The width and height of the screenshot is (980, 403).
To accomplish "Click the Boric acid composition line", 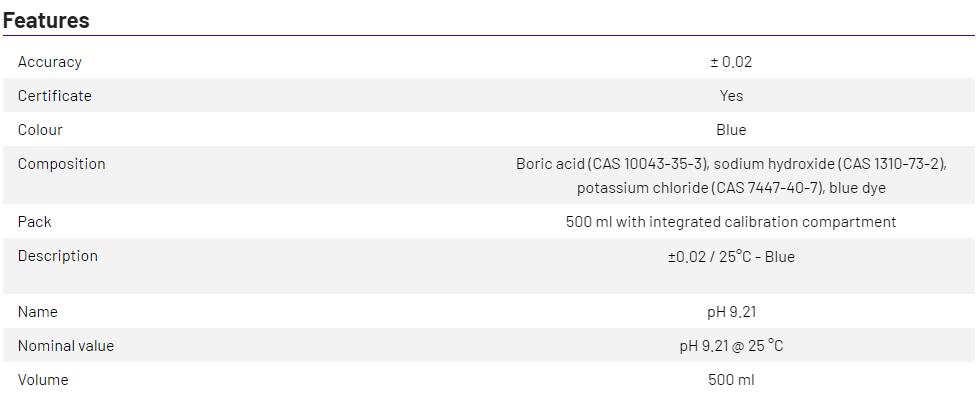I will pos(731,164).
